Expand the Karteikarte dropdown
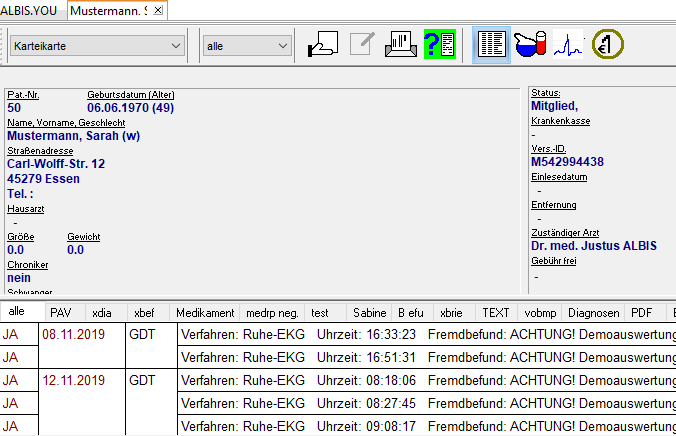Screen dimensions: 676x436 (x=176, y=45)
